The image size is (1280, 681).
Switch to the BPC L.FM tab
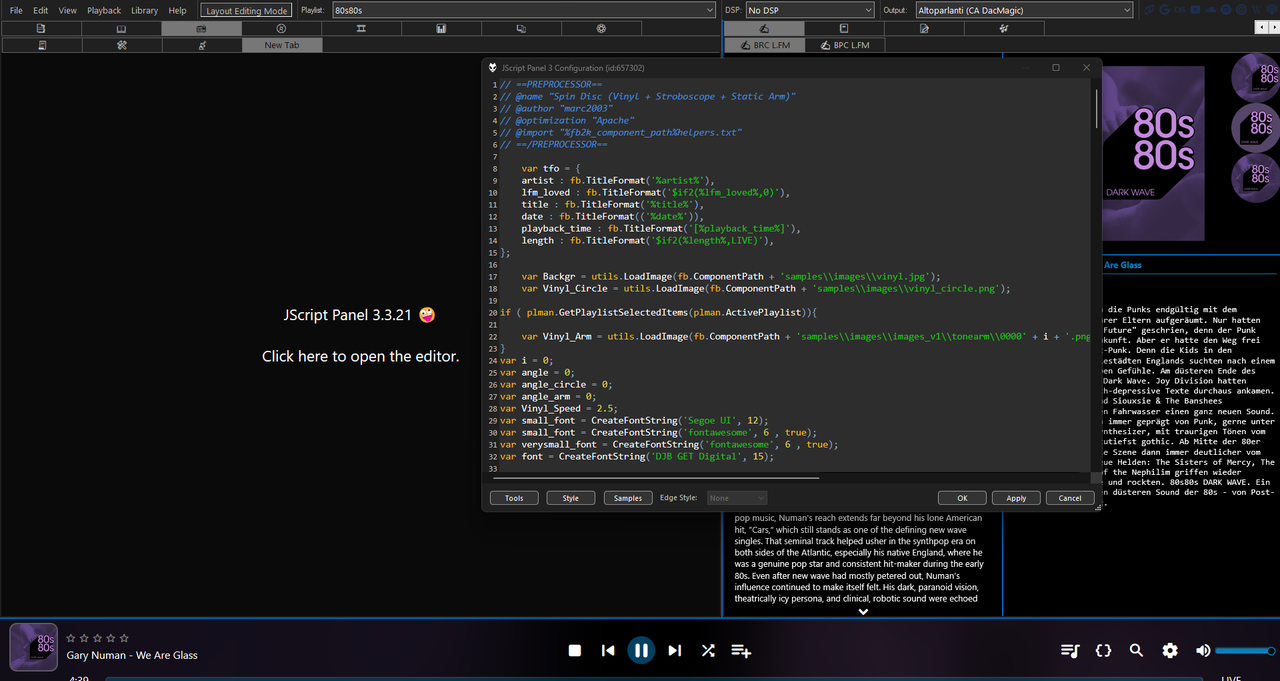(844, 45)
